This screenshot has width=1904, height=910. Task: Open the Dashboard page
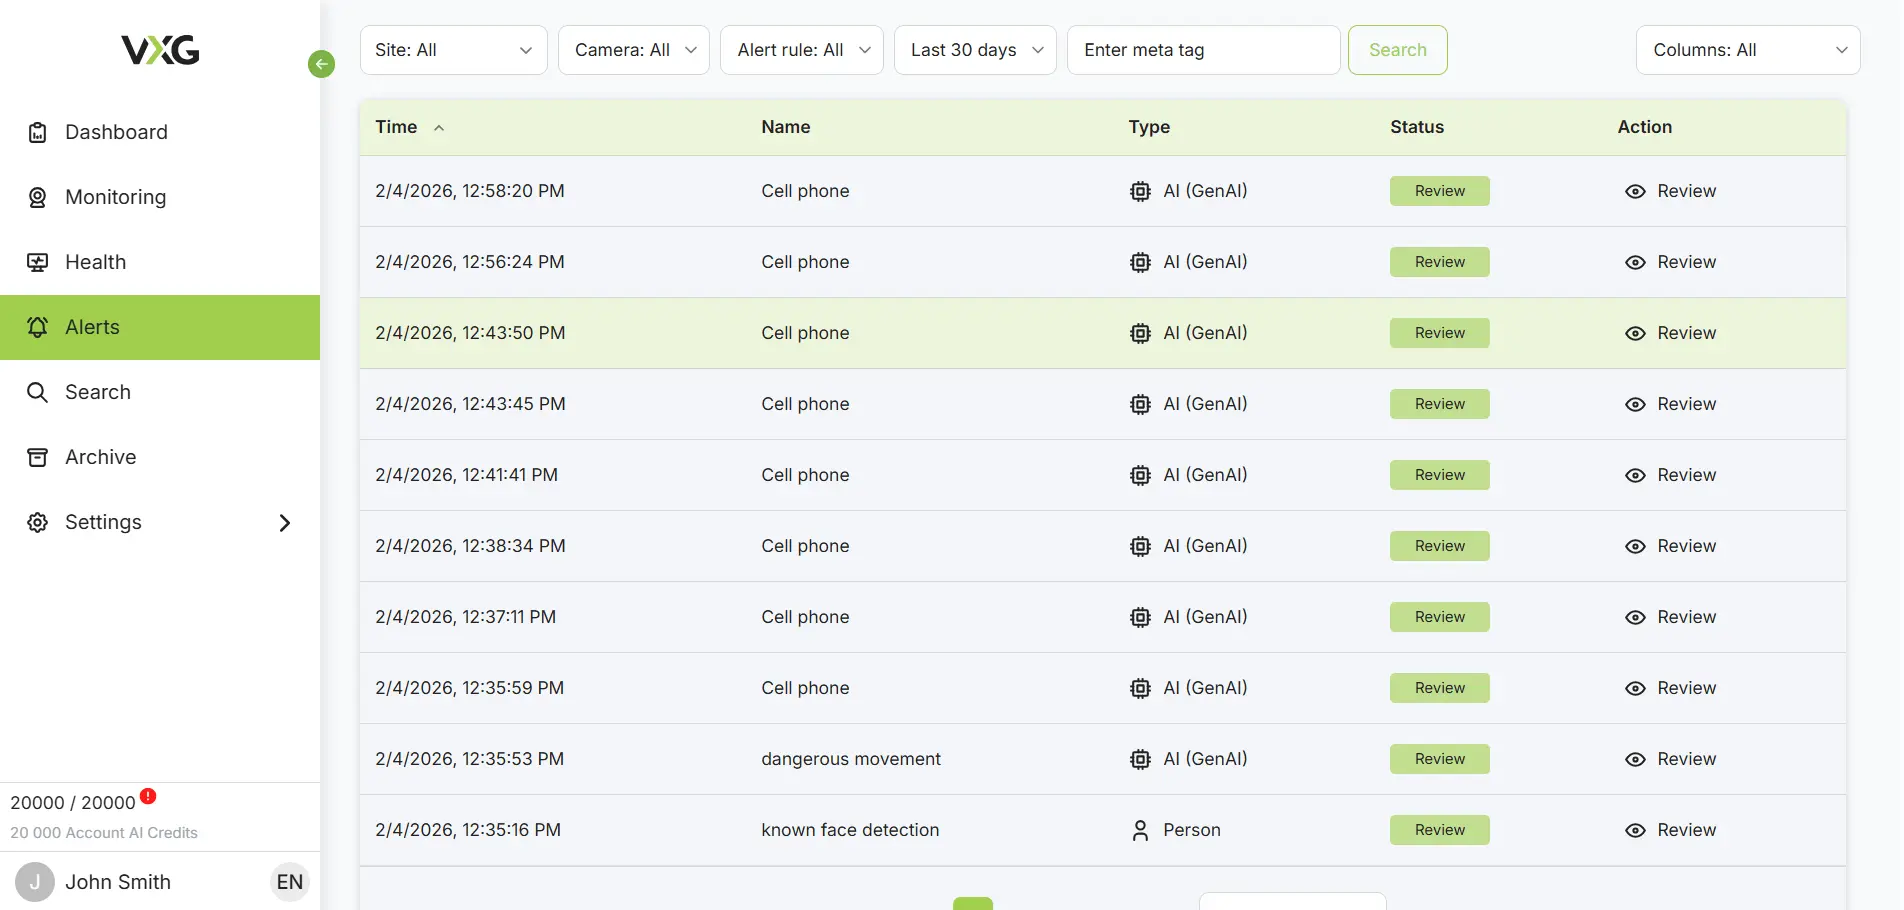point(160,132)
